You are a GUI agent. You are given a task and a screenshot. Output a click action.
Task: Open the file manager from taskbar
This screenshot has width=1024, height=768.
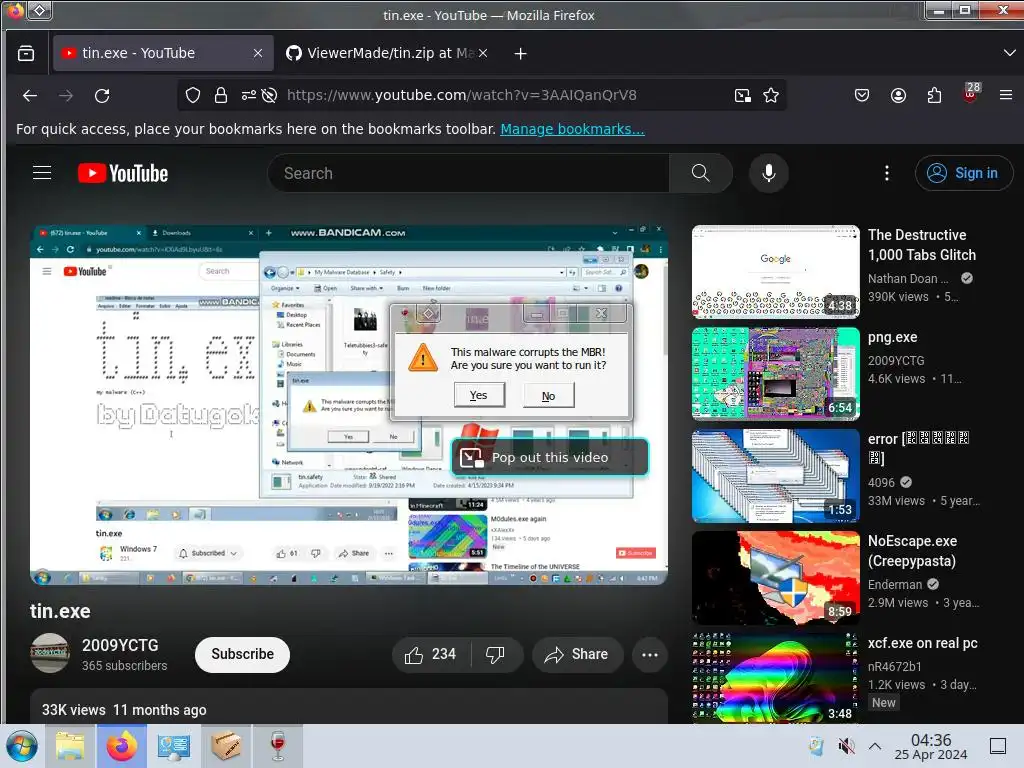point(70,746)
